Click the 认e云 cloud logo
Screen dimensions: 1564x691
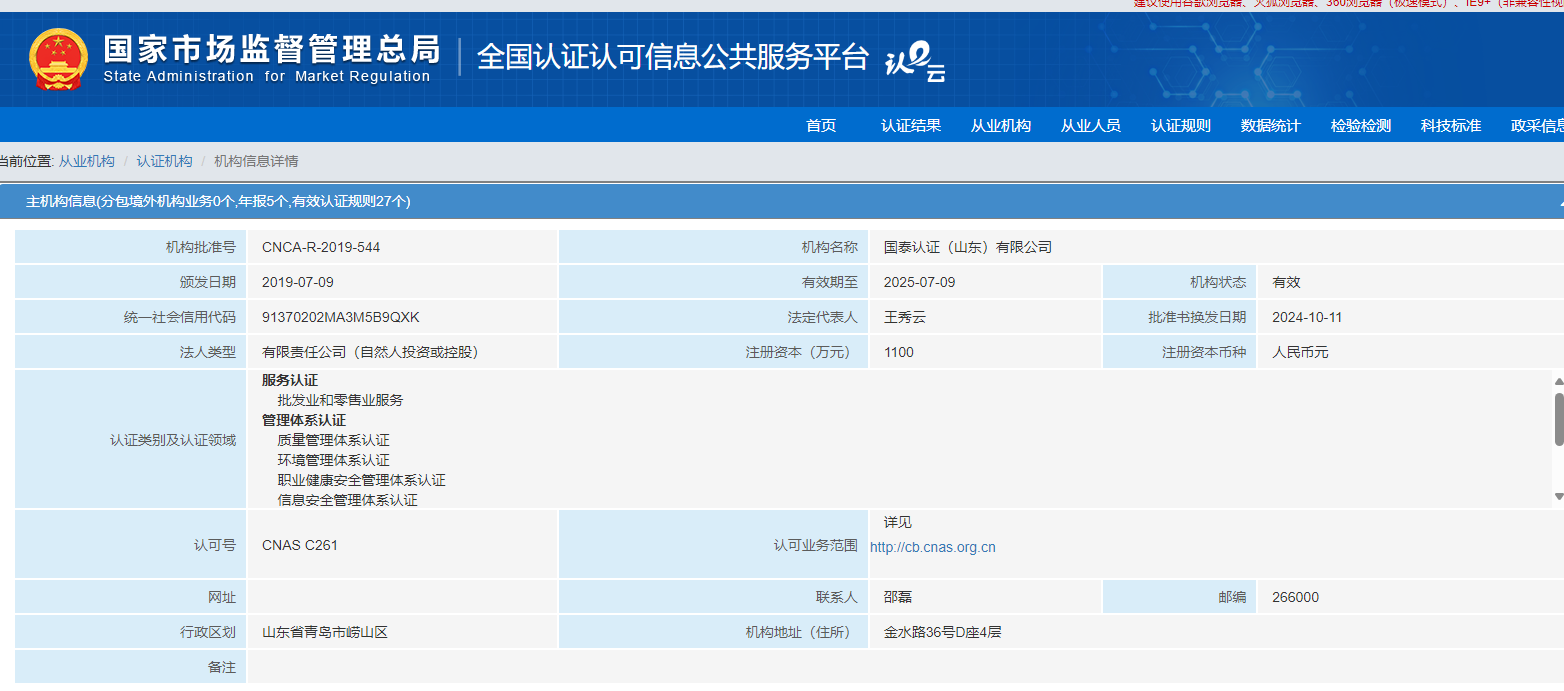[x=915, y=59]
